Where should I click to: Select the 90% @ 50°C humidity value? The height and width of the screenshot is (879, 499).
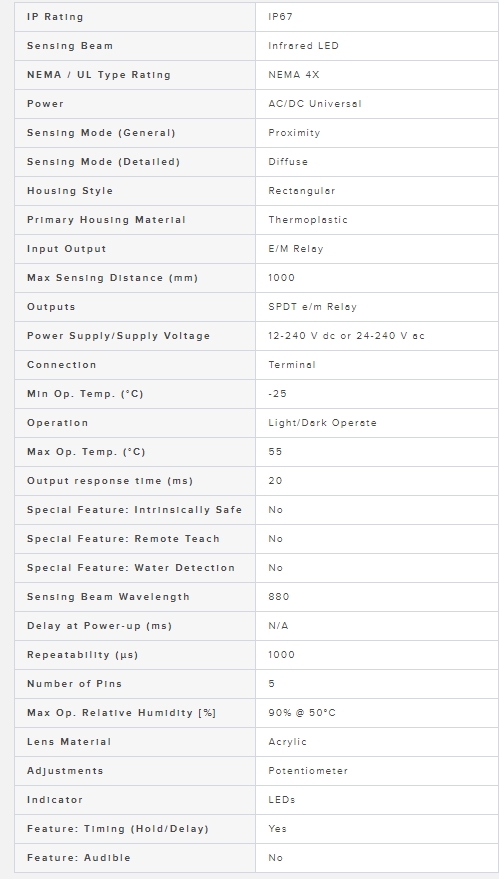coord(302,713)
